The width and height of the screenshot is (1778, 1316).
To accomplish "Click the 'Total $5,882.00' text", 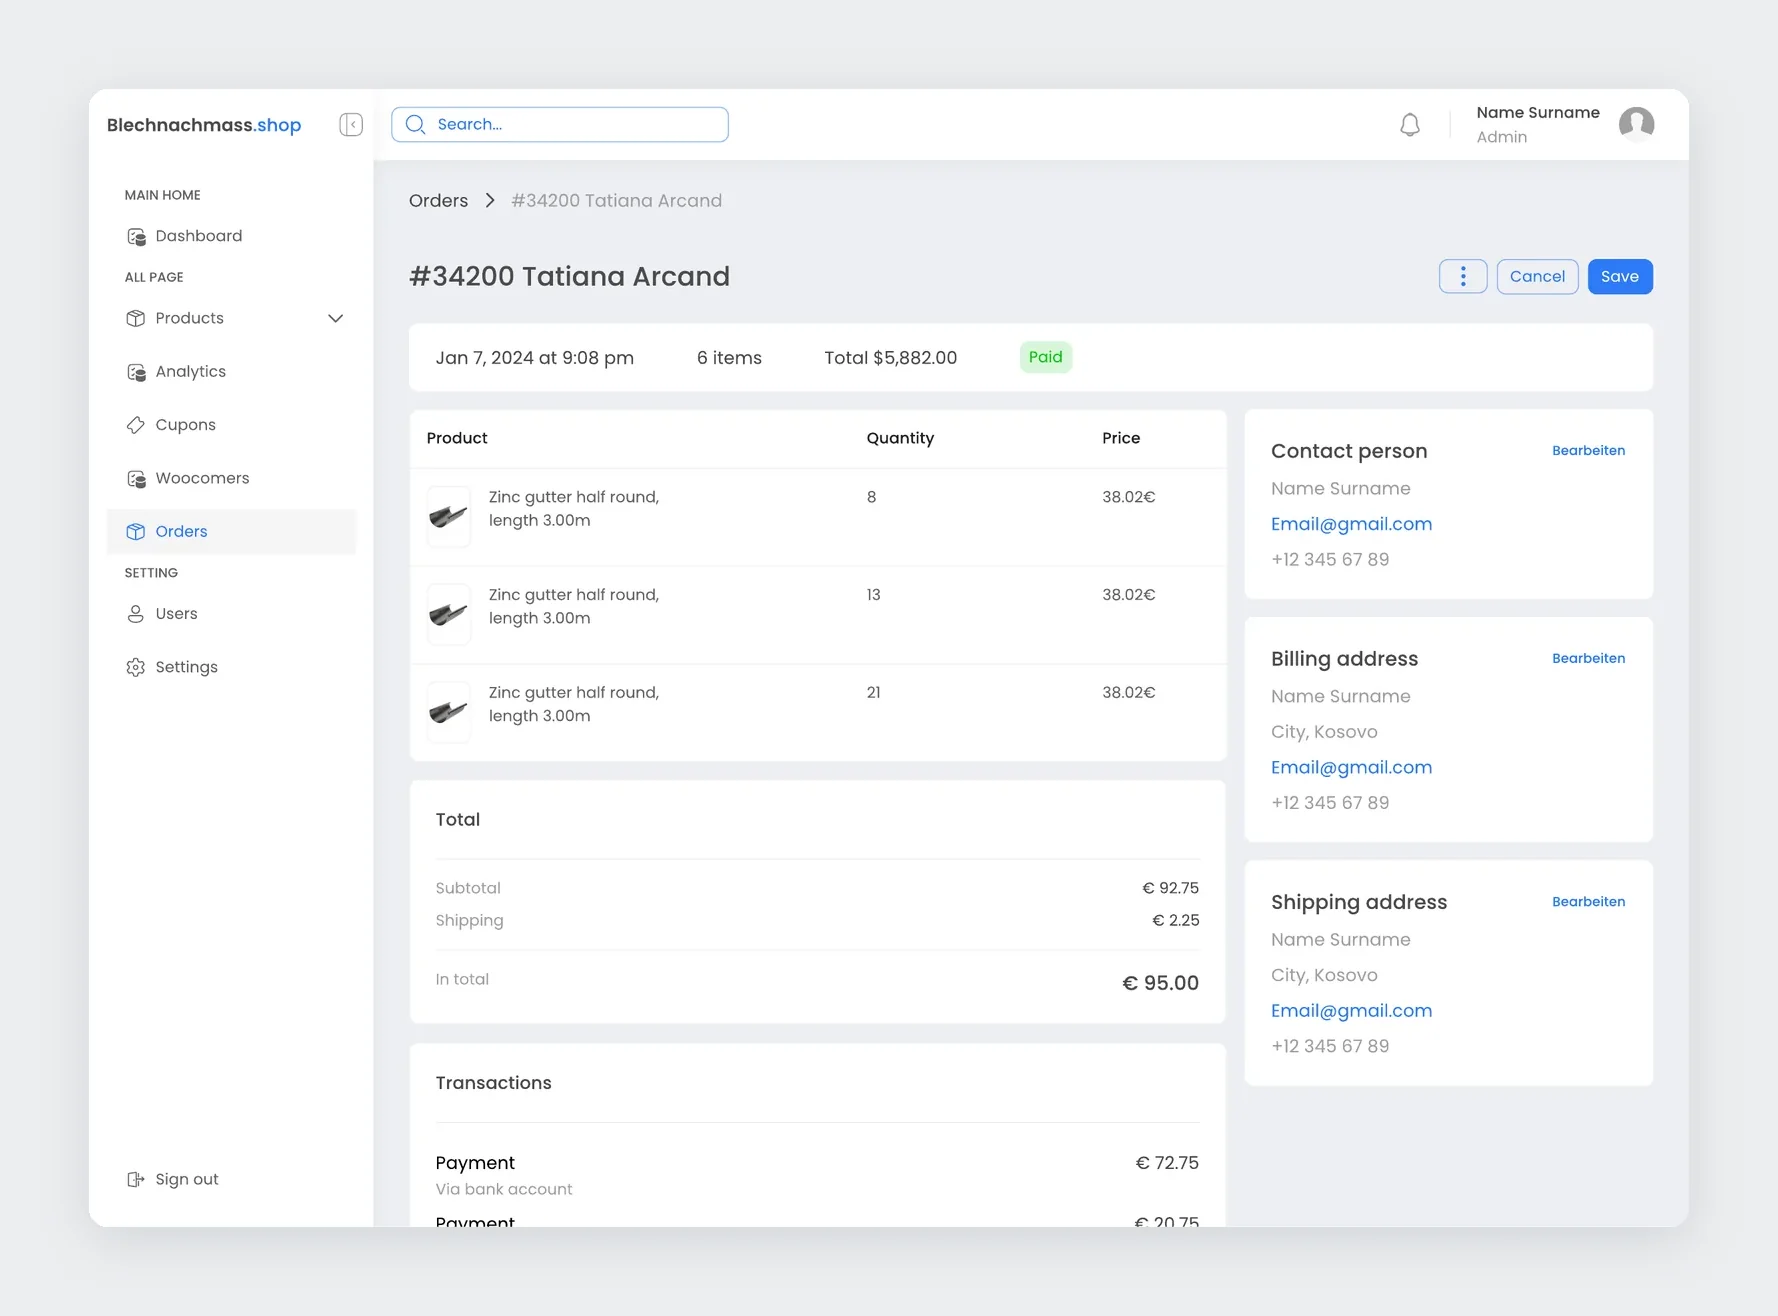I will [x=890, y=358].
